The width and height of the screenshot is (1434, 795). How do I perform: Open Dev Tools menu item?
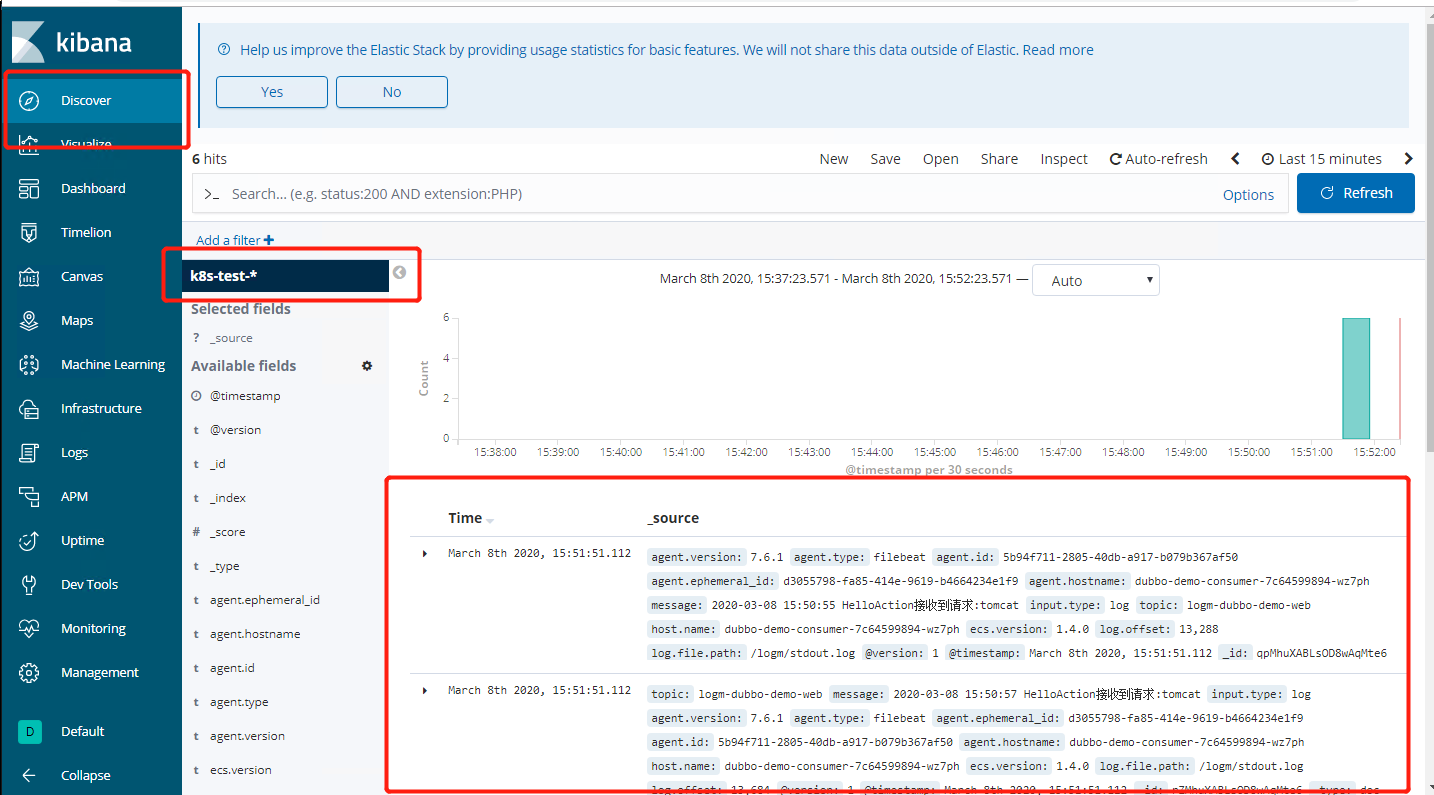pyautogui.click(x=89, y=584)
